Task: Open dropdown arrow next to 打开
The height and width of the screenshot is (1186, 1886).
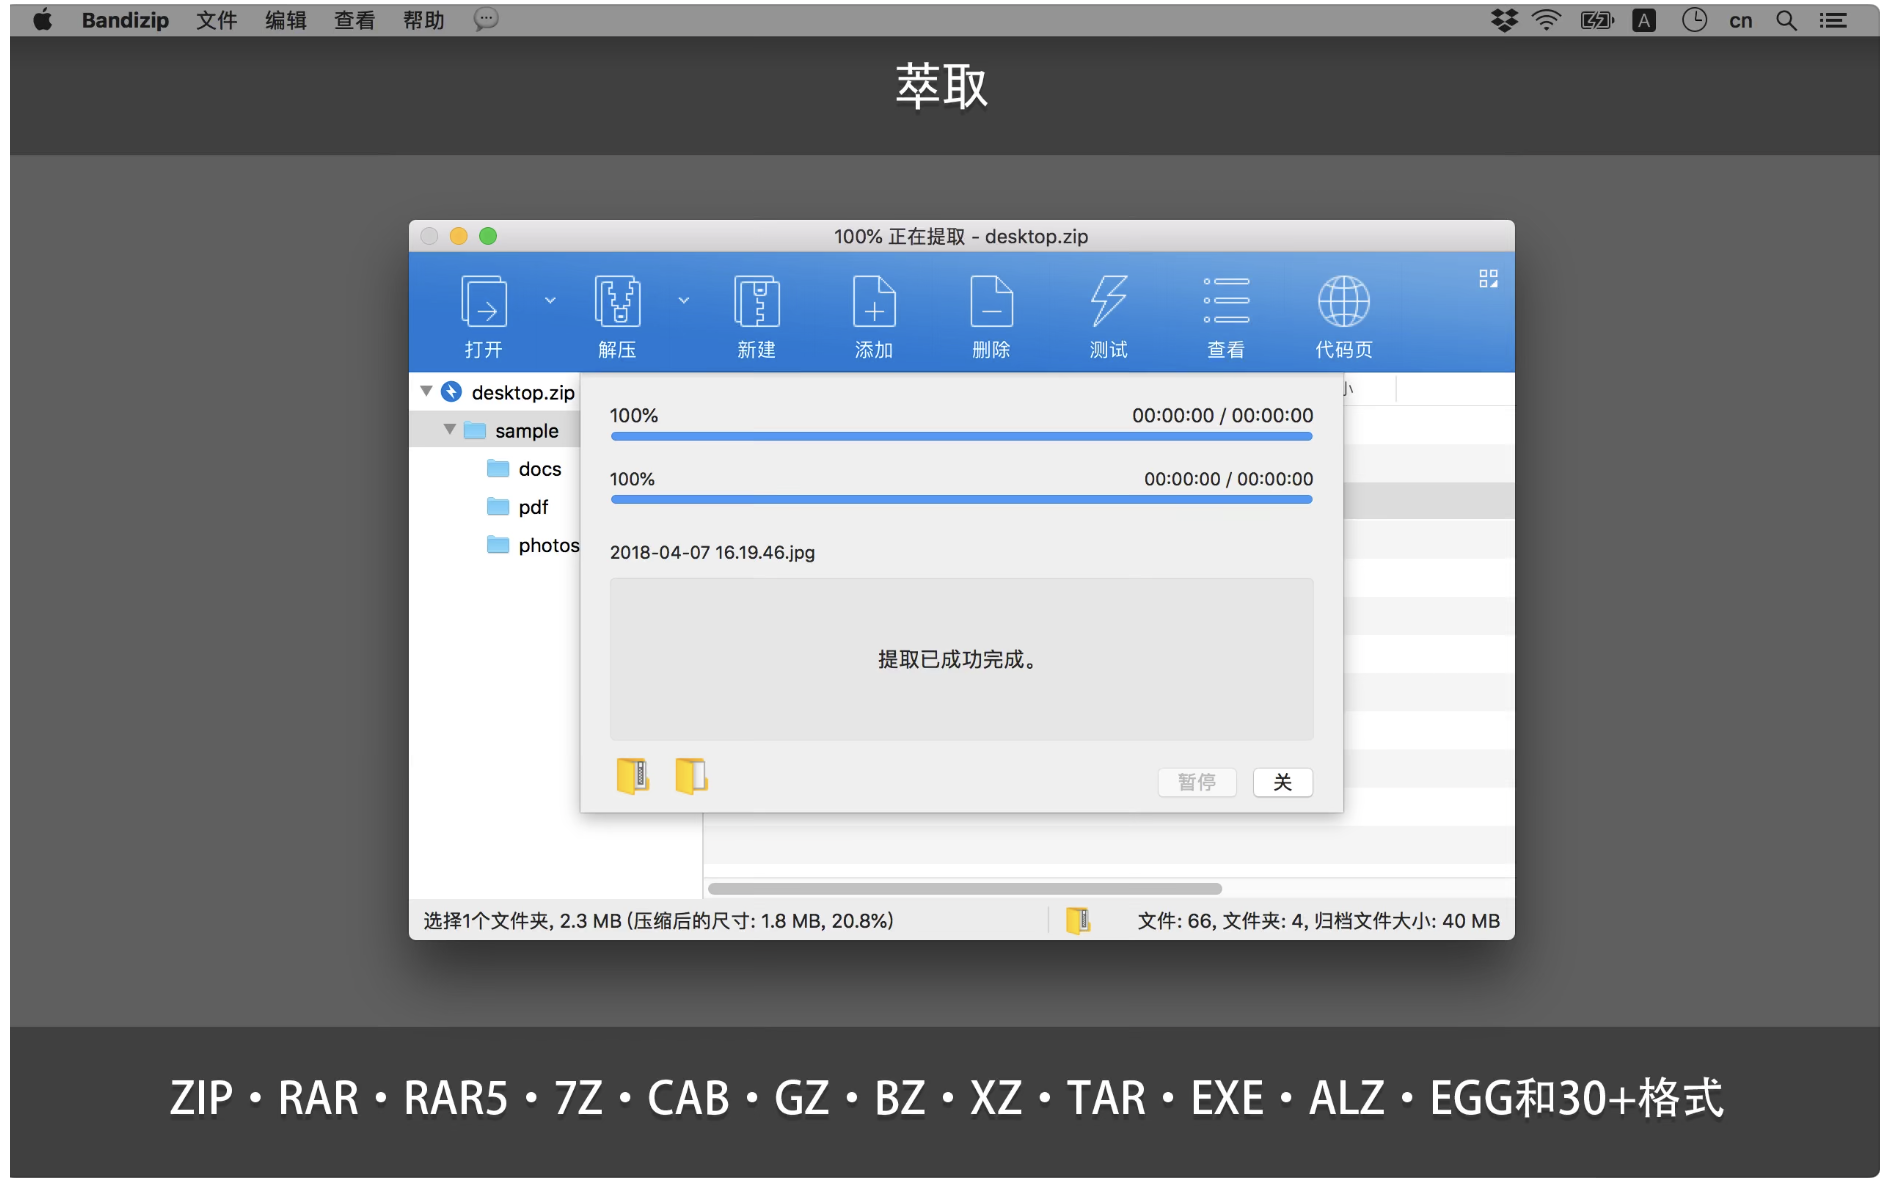Action: (x=550, y=300)
